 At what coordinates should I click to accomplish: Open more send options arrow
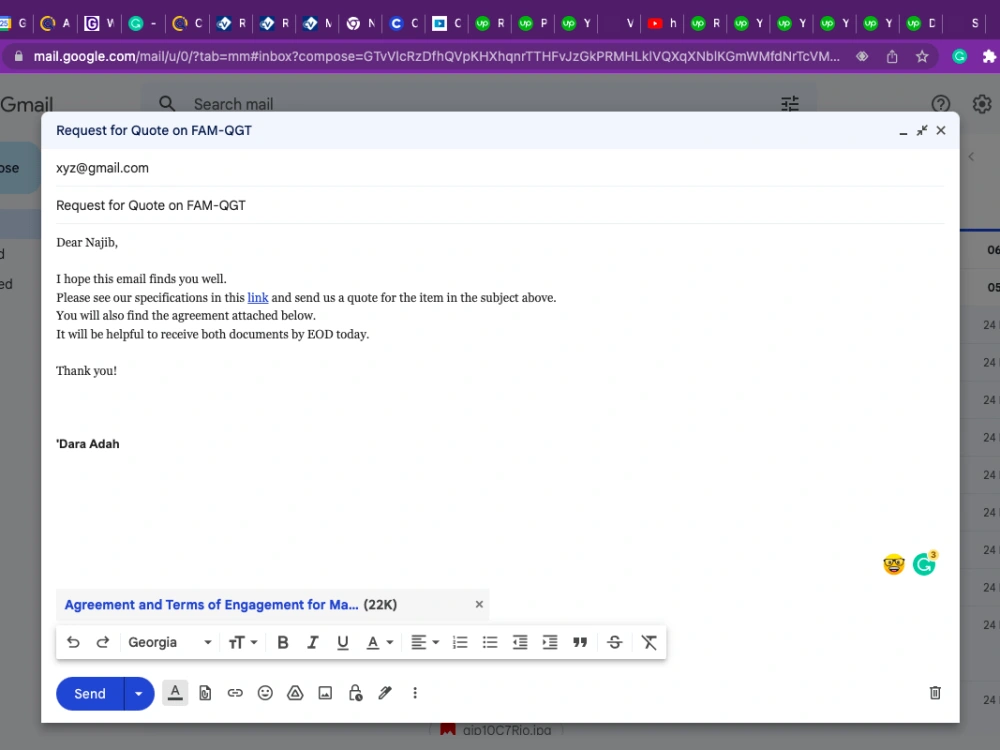pos(138,693)
